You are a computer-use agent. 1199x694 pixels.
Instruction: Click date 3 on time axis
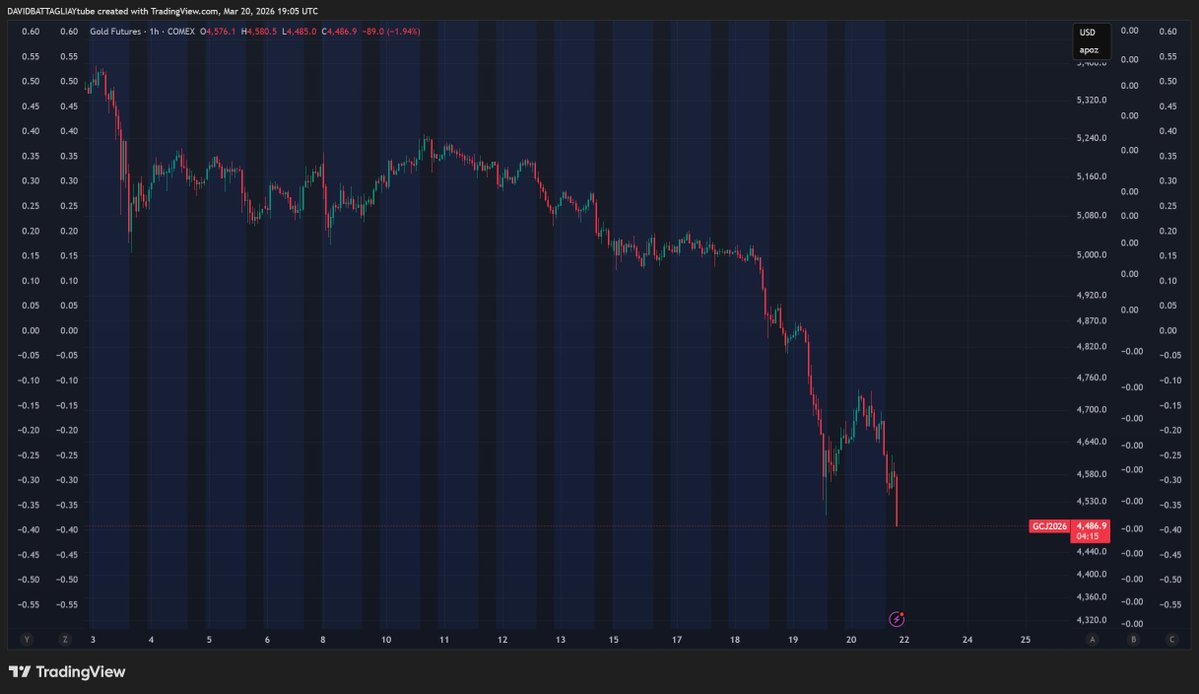93,640
